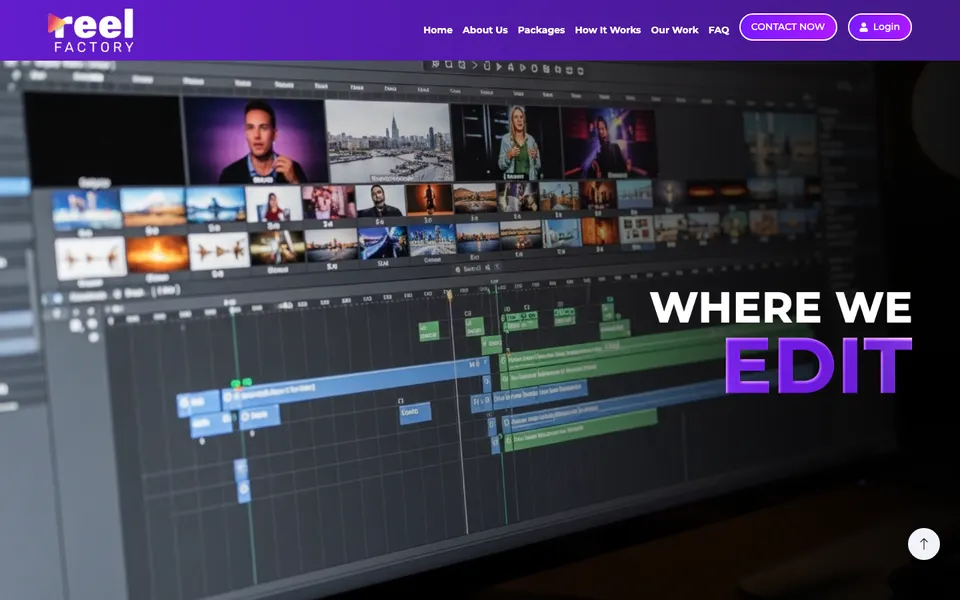Click the CONTACT NOW button

coord(788,27)
